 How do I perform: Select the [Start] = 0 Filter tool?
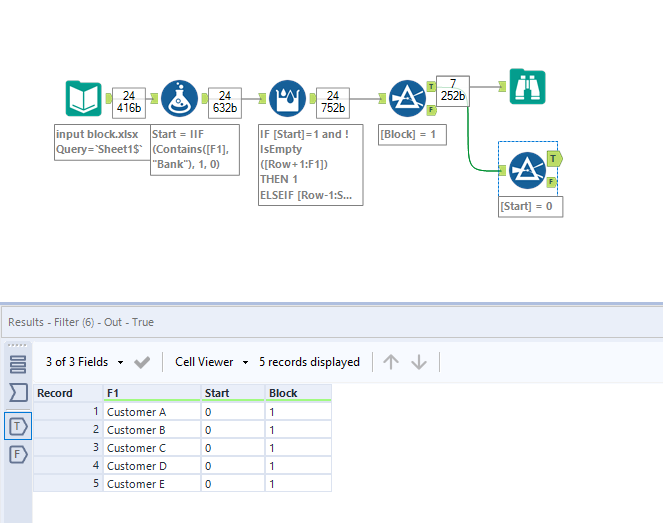point(526,170)
